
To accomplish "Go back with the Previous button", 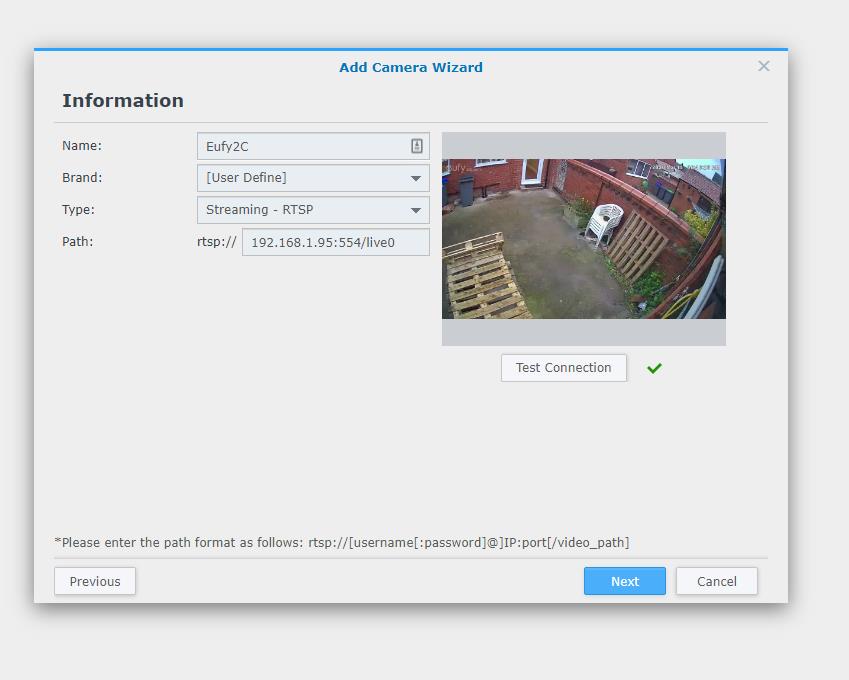I will (95, 581).
